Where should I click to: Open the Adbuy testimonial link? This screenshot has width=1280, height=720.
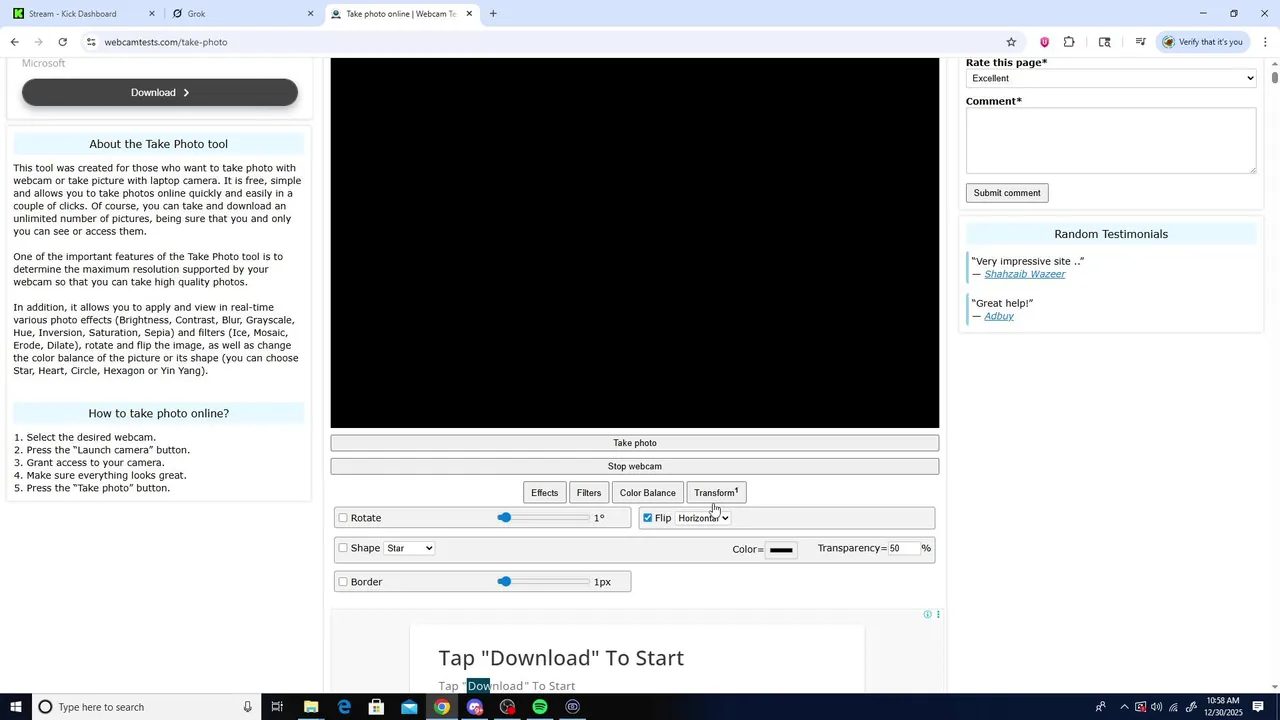[999, 316]
